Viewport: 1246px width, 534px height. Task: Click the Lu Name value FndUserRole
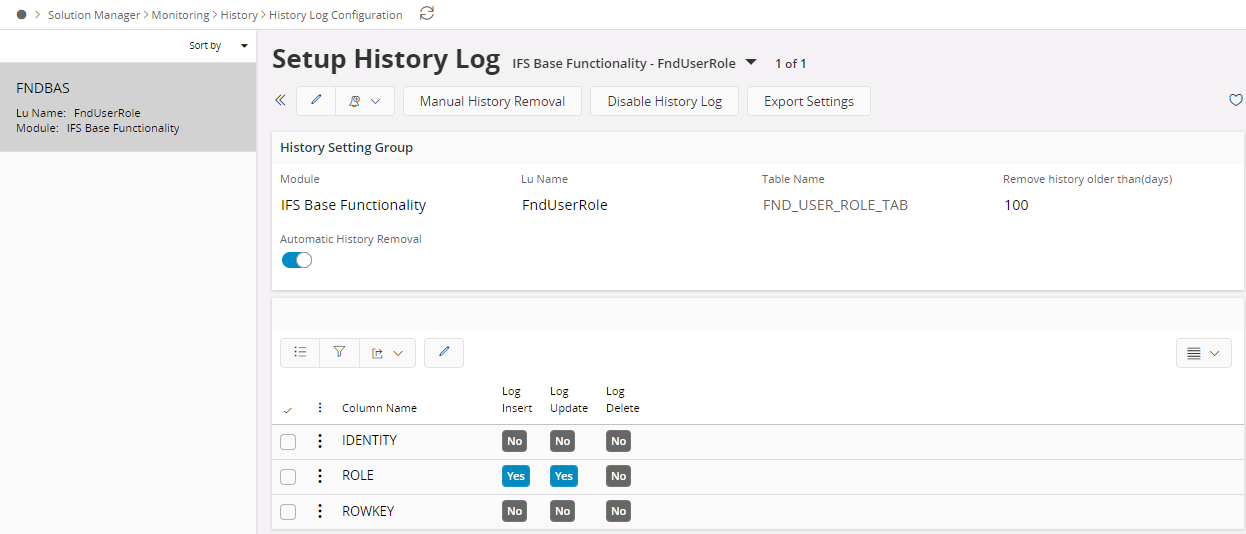(565, 205)
